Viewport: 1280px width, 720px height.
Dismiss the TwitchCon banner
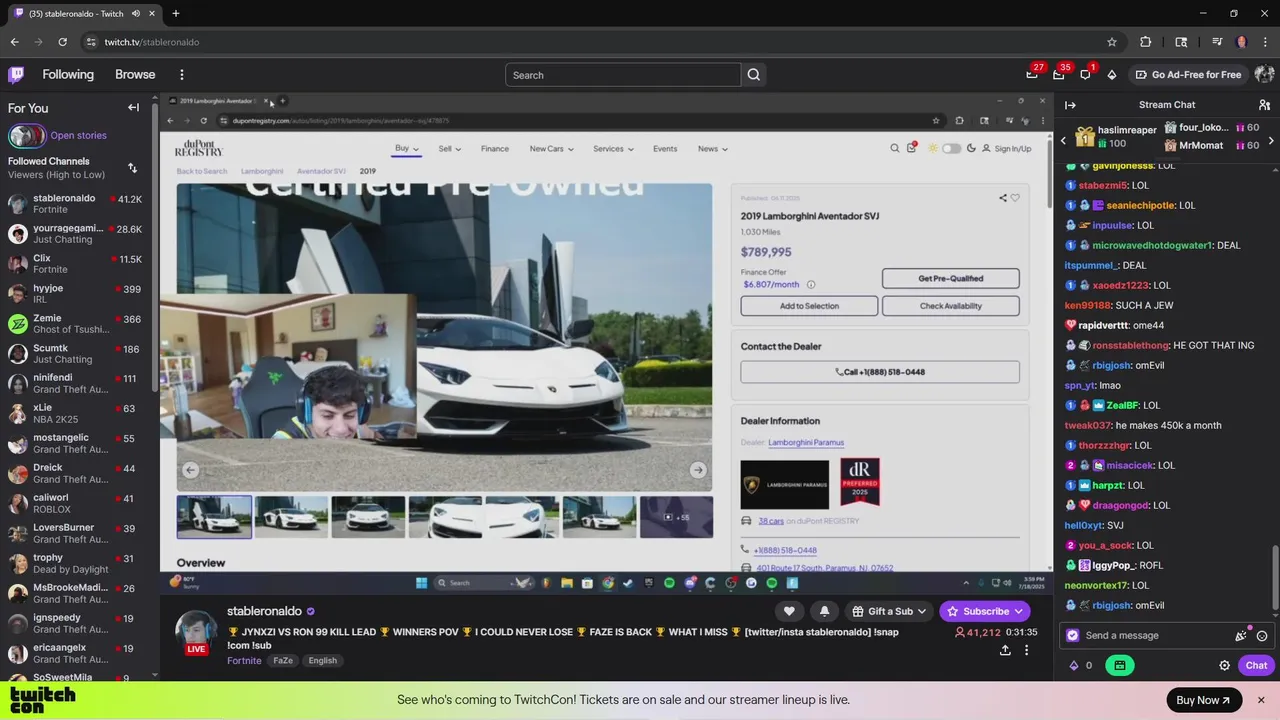(x=1261, y=700)
